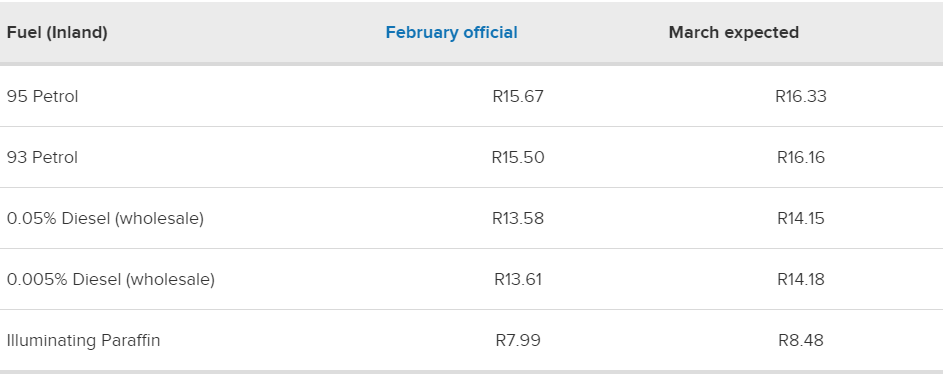Click the R8.48 paraffin price cell
This screenshot has width=949, height=380.
[801, 340]
